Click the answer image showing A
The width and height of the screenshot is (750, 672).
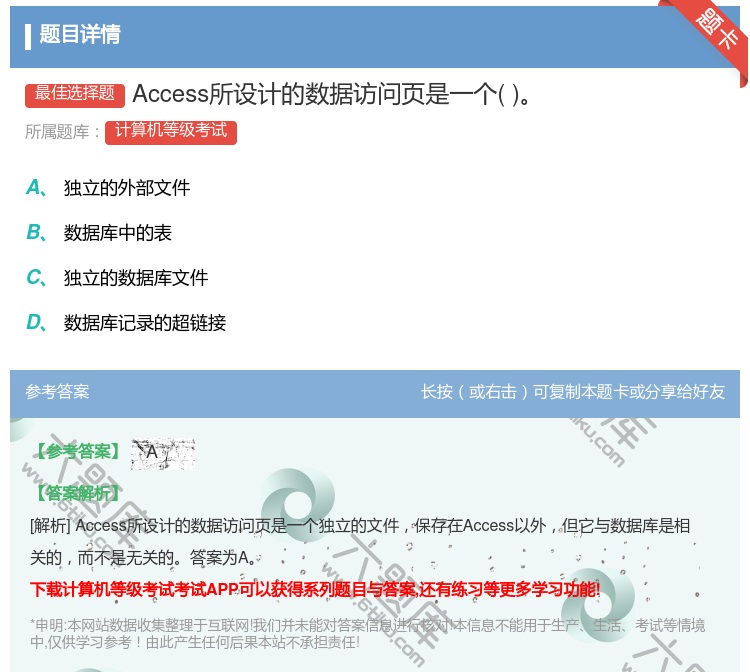163,453
